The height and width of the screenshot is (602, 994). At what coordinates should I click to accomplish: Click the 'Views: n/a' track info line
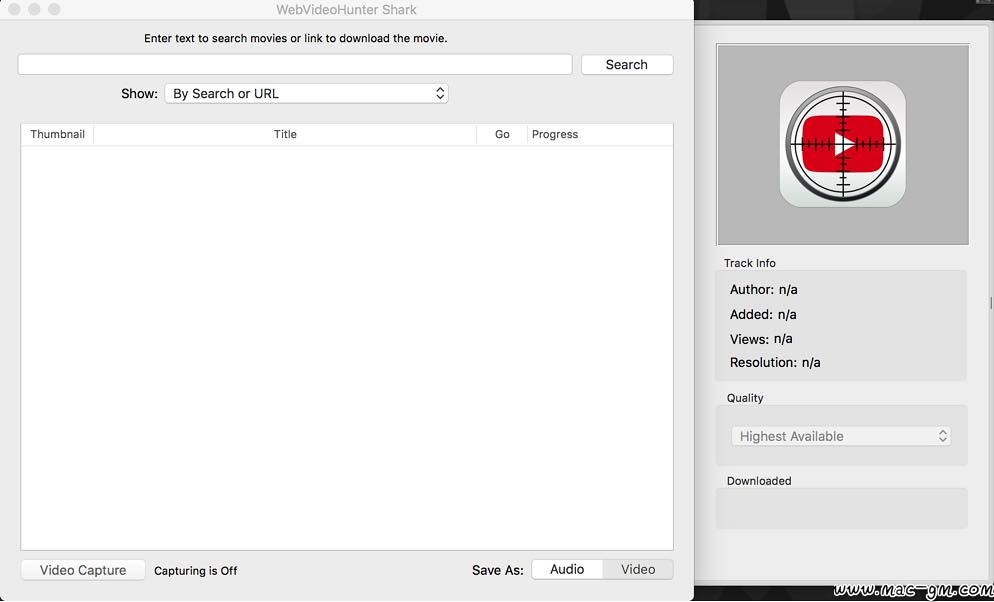click(x=761, y=339)
